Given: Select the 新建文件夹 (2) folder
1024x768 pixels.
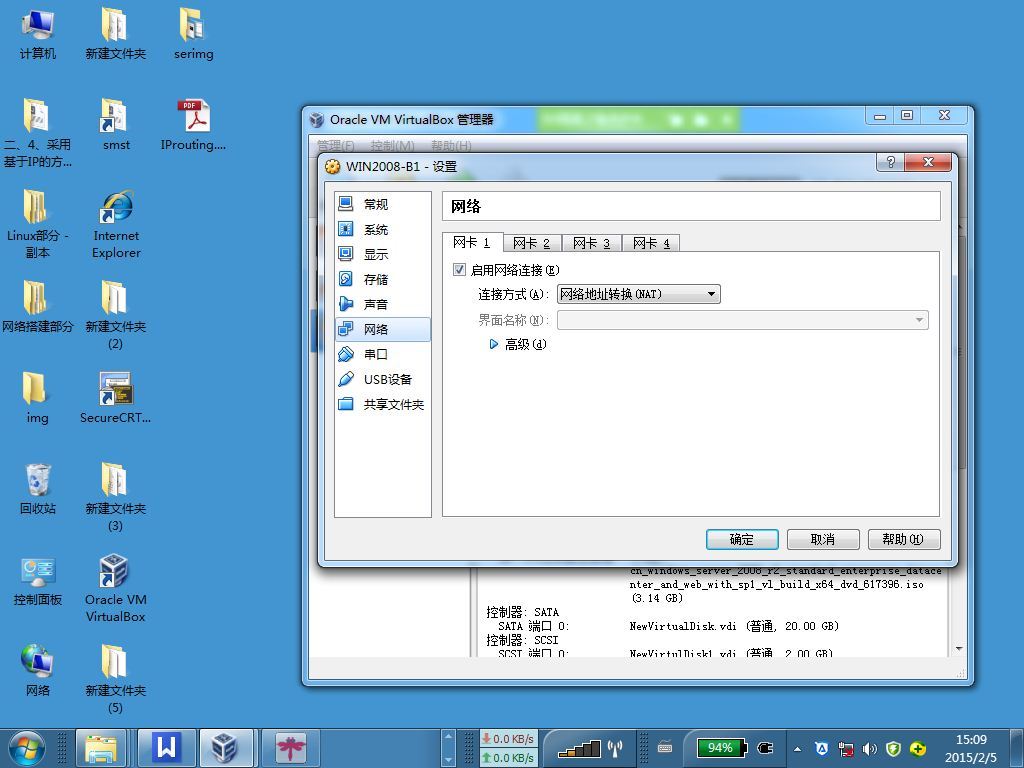Looking at the screenshot, I should [x=116, y=315].
